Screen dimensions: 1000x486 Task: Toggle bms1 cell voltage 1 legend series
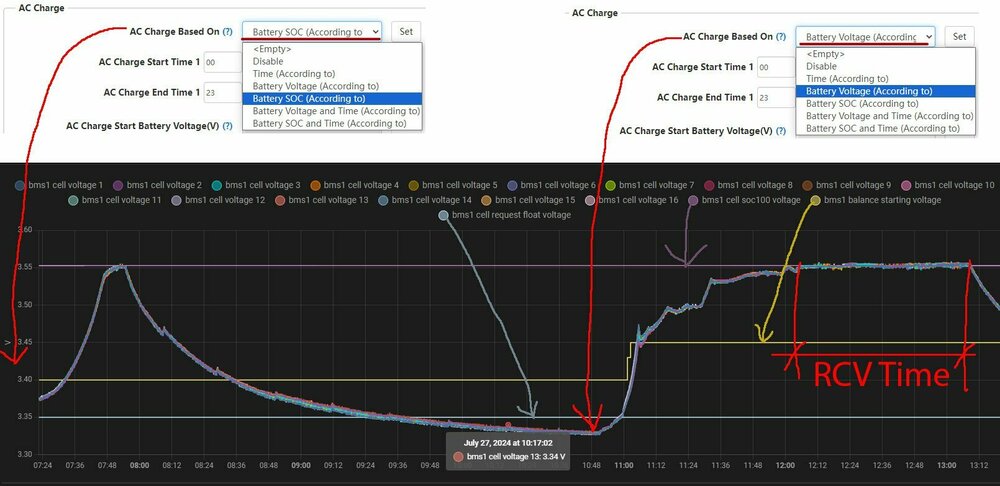59,185
